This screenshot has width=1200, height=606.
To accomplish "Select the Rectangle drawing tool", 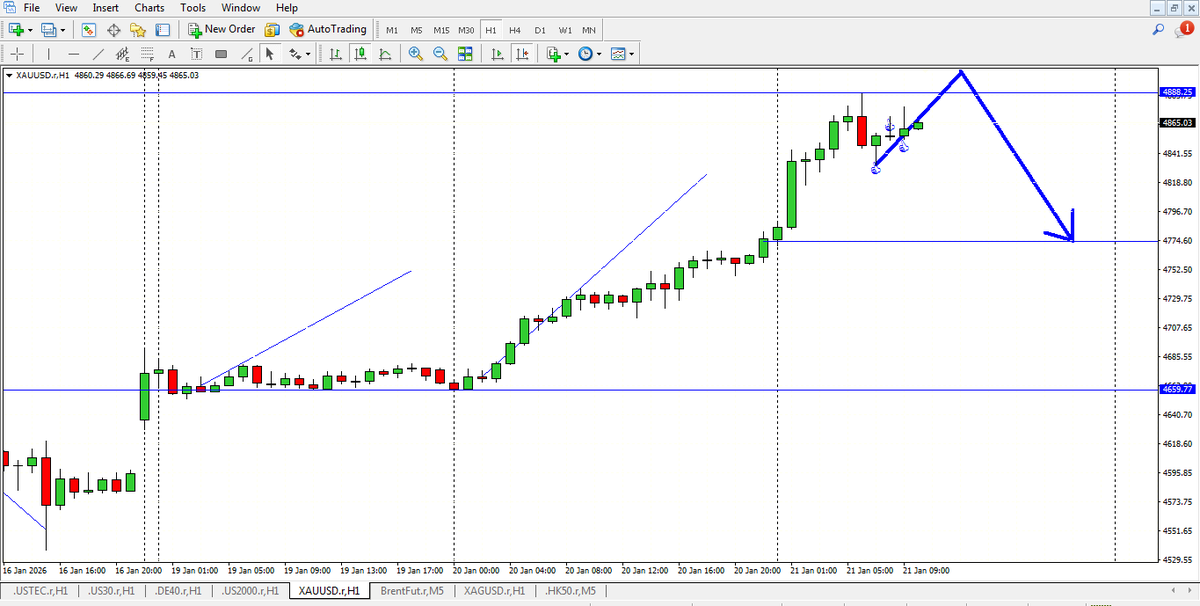I will 220,54.
